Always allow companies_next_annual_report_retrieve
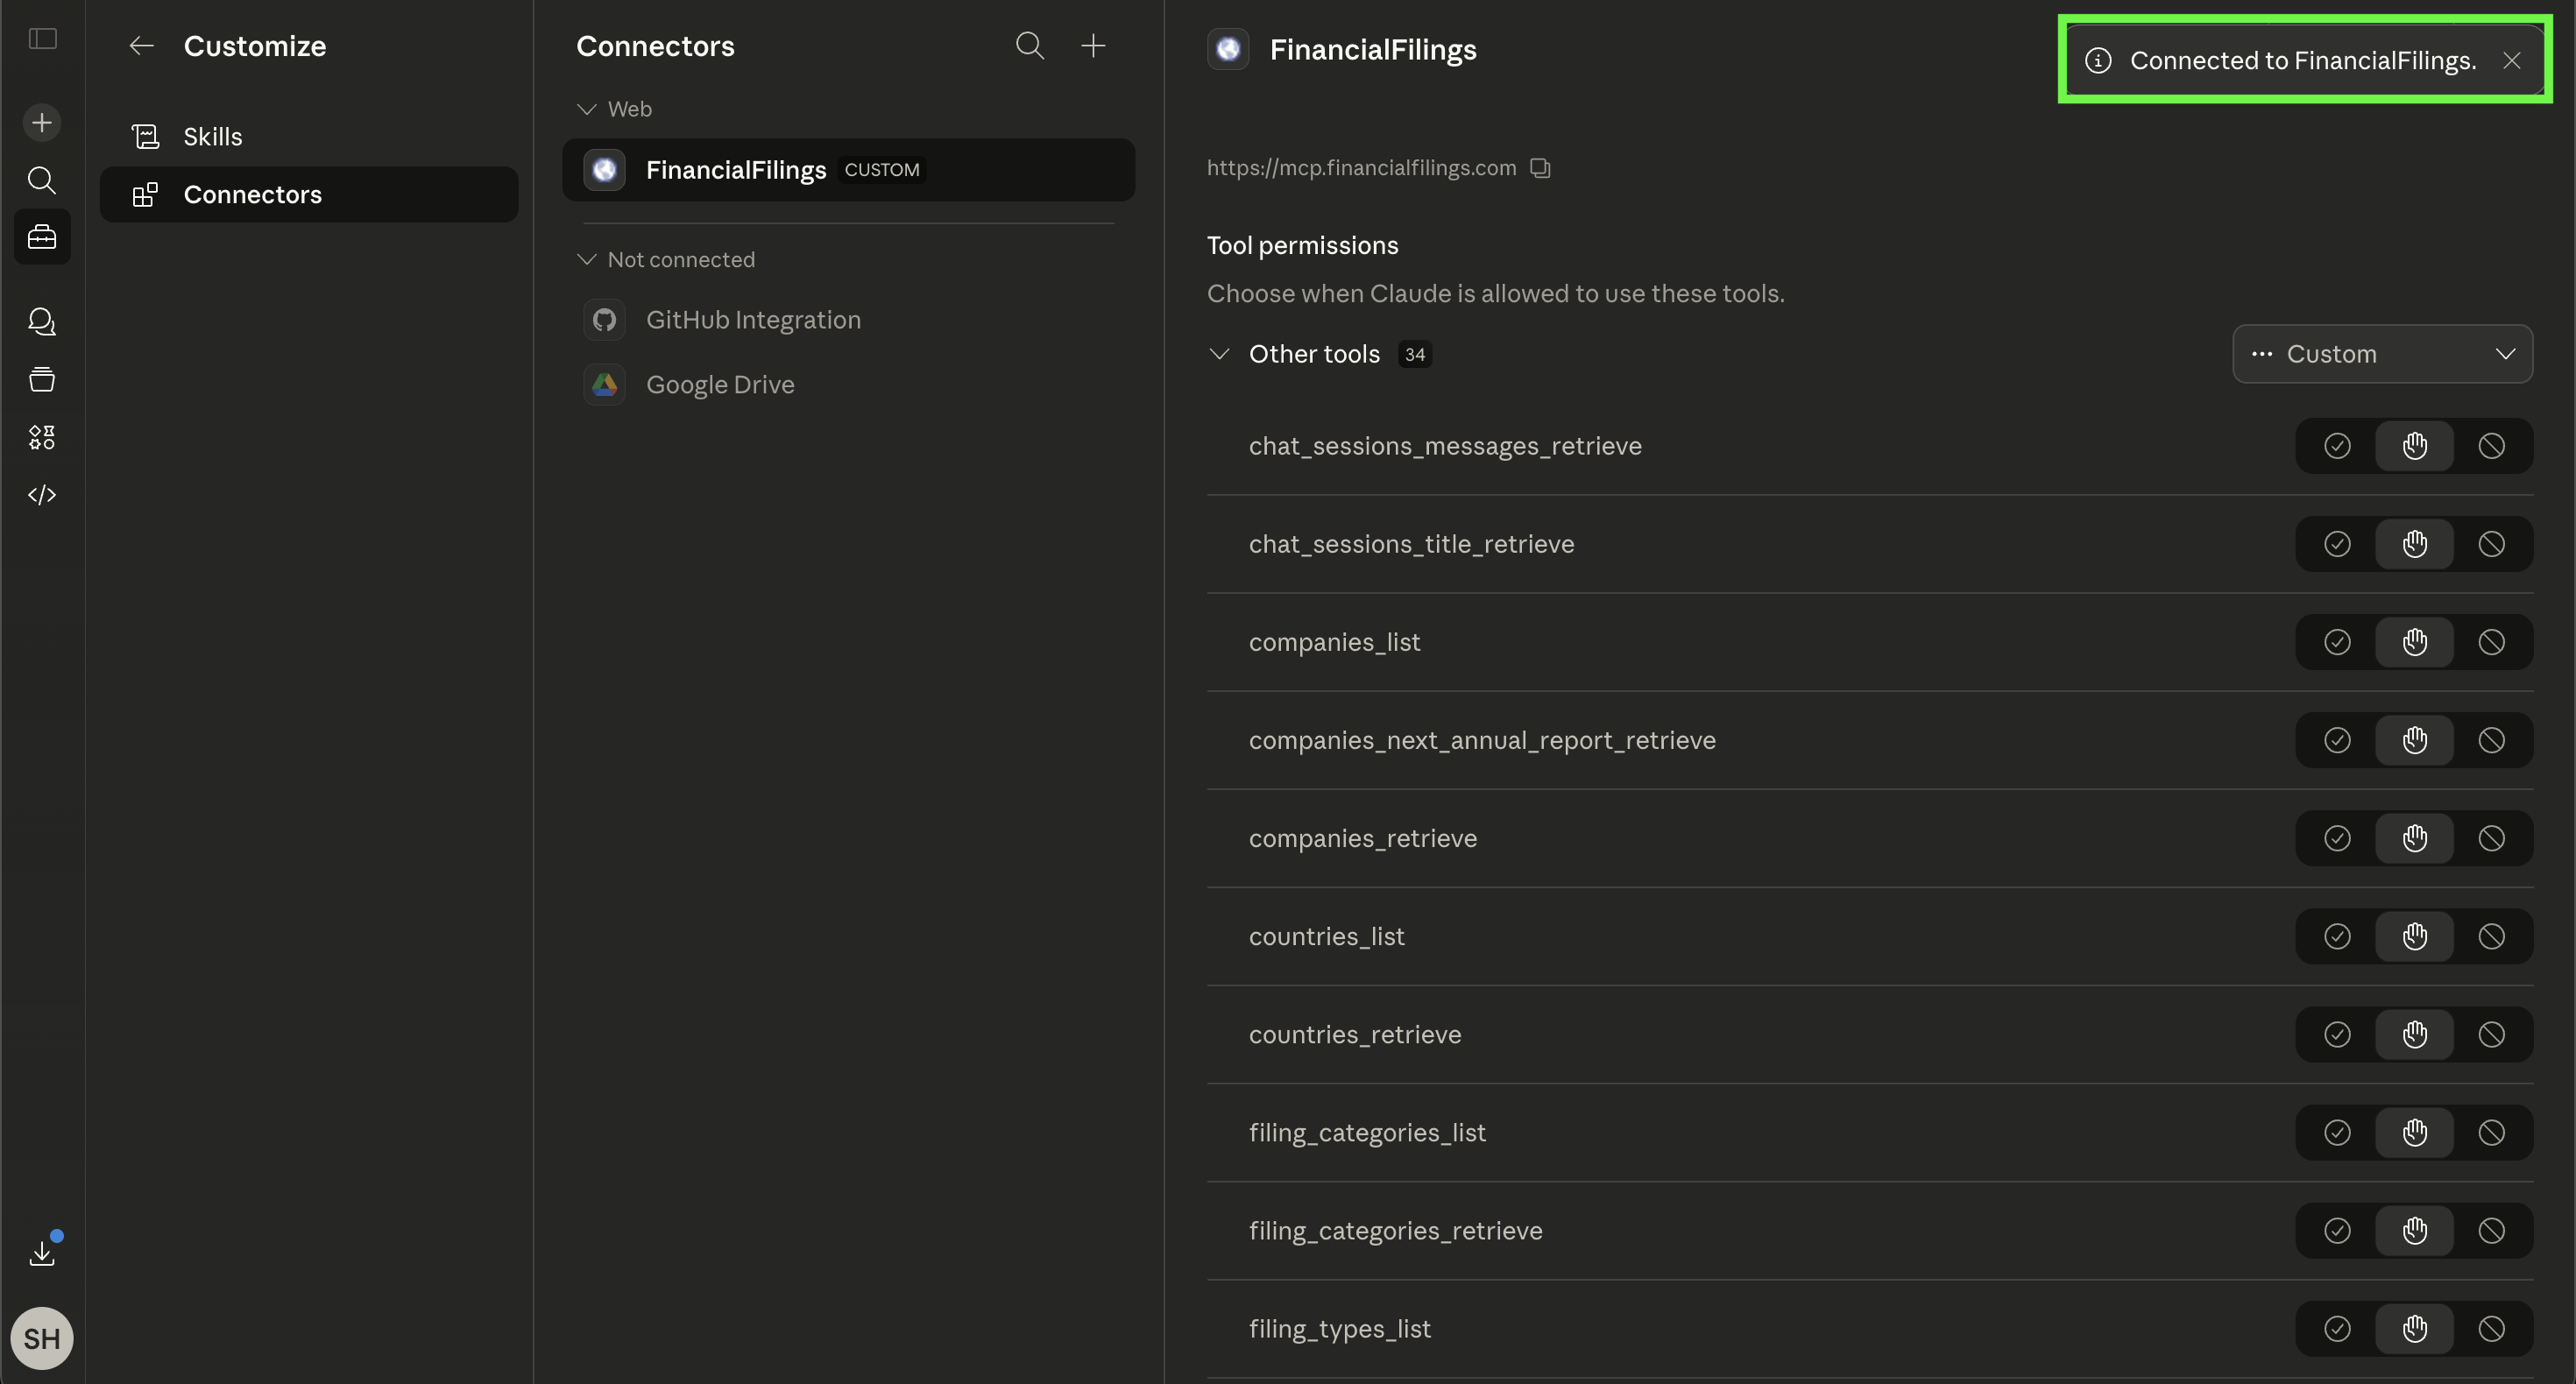 point(2337,740)
